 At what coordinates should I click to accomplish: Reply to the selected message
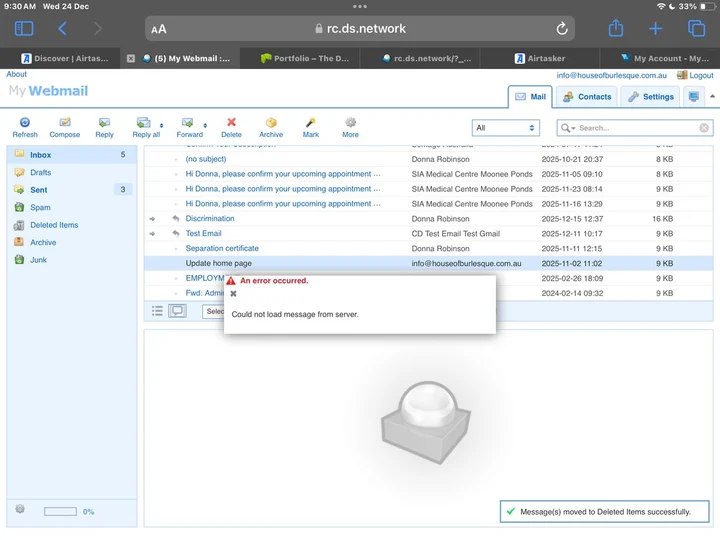pos(104,127)
